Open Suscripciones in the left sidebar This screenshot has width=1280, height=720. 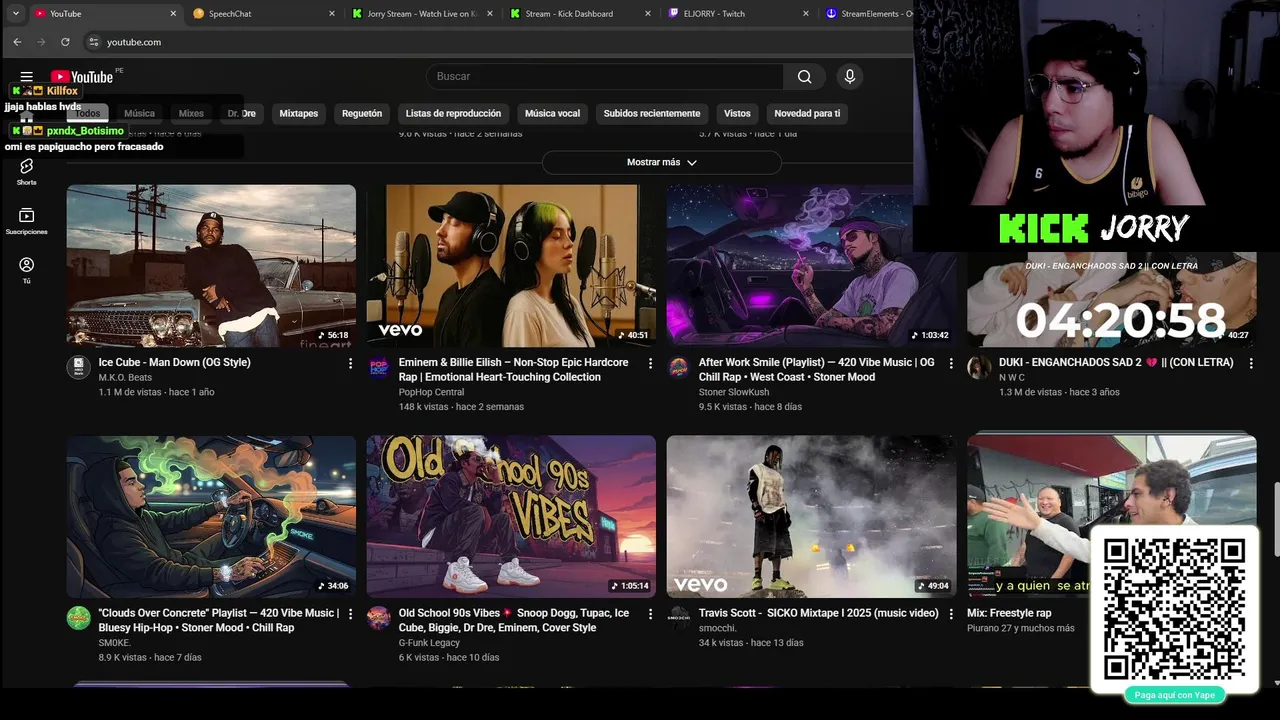click(x=27, y=222)
